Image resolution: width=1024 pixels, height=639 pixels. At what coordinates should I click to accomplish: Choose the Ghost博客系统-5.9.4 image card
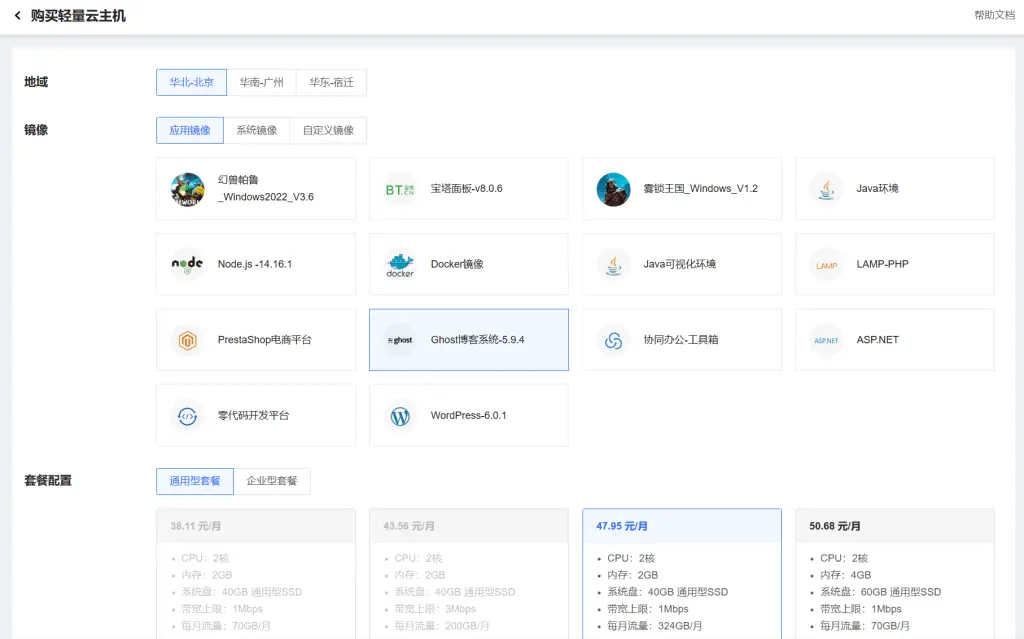(x=469, y=340)
